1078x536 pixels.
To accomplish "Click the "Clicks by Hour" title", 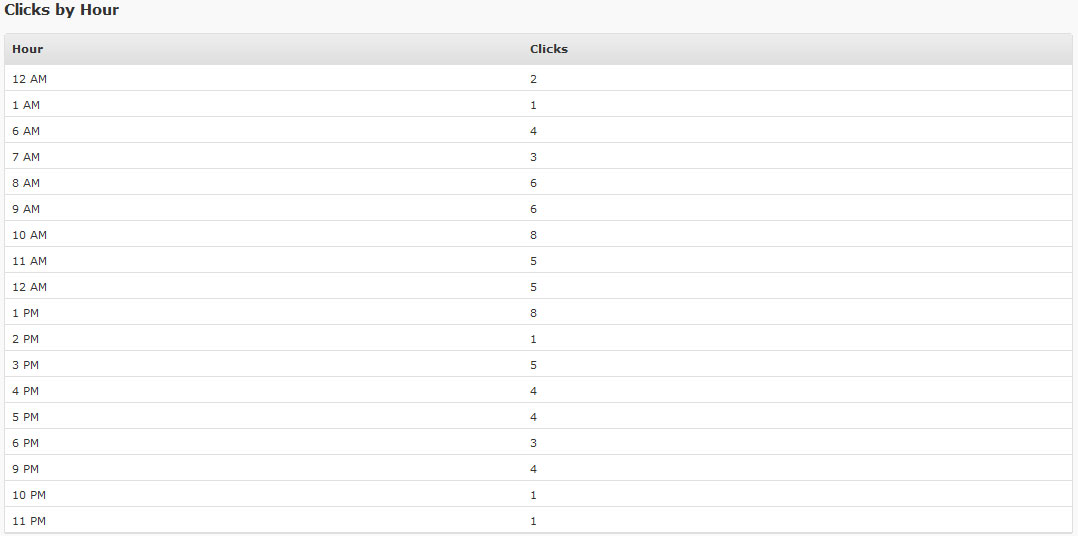I will point(62,10).
